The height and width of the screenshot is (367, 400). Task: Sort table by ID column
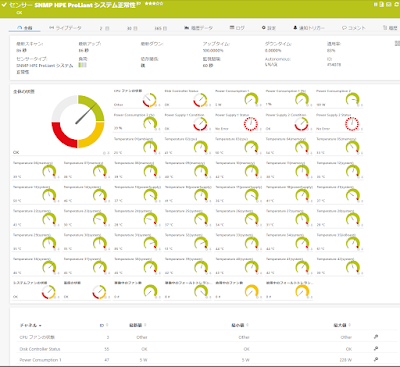pos(104,325)
